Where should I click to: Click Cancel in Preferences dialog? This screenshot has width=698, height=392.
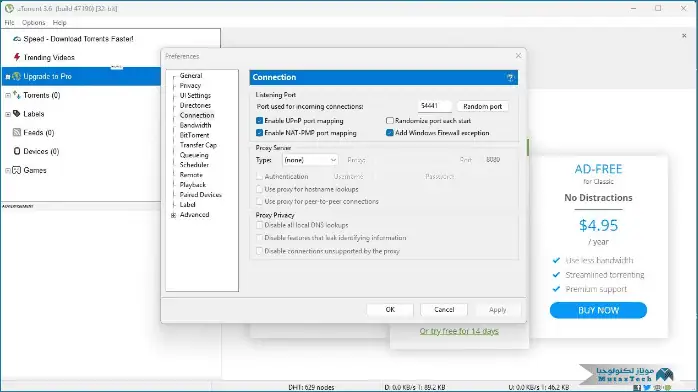coord(444,309)
